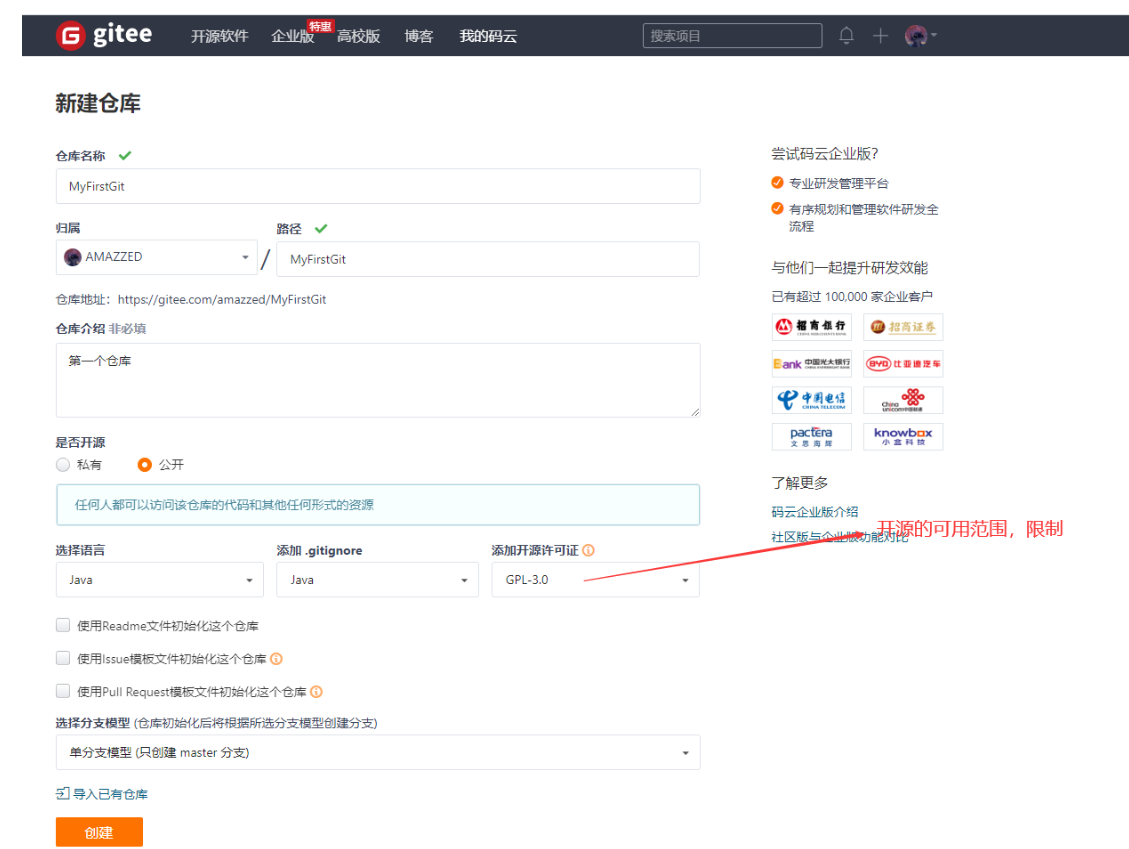
Task: Click the 仓库介绍 text area
Action: coord(378,380)
